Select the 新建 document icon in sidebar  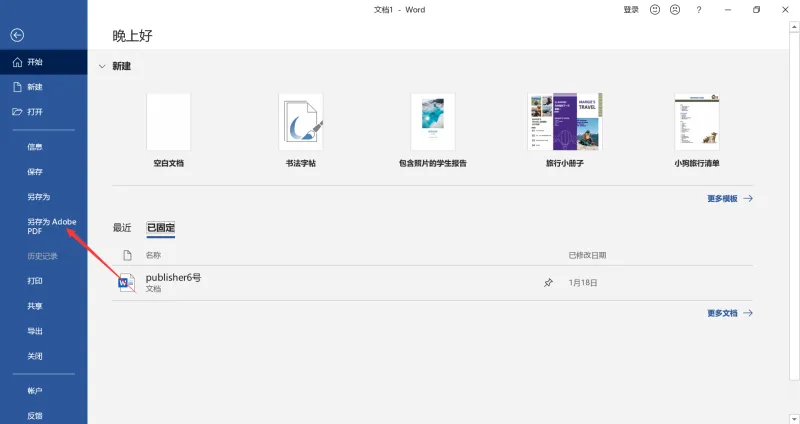pos(17,87)
